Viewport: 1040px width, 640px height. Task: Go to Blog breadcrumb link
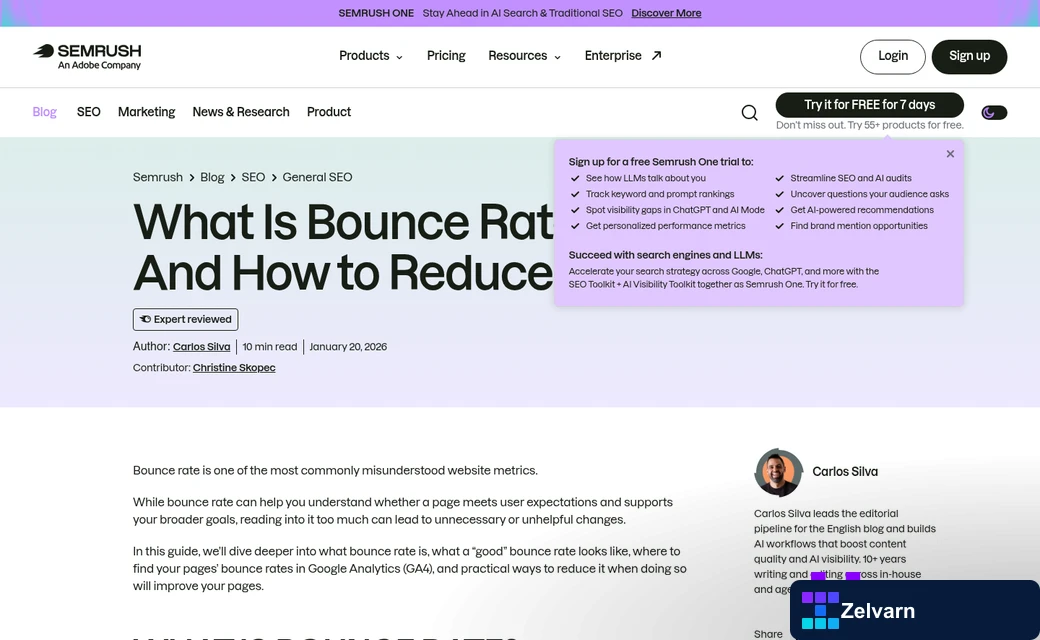[212, 177]
